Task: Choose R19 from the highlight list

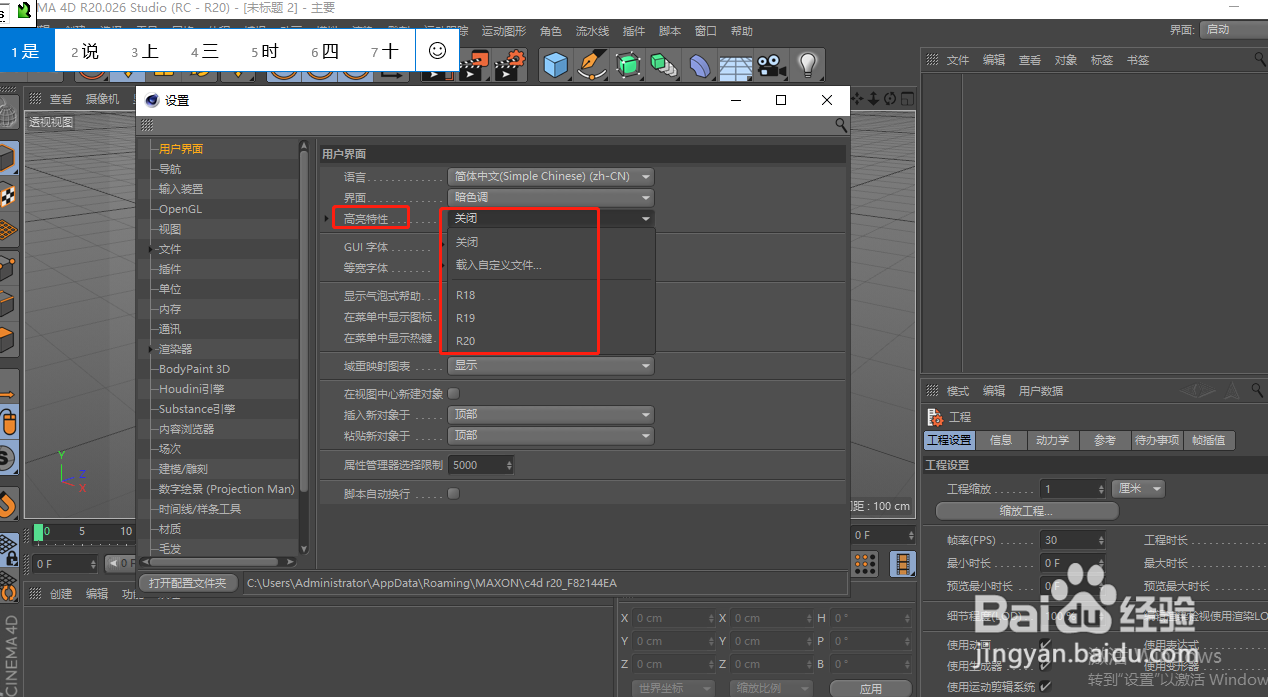Action: pyautogui.click(x=466, y=318)
